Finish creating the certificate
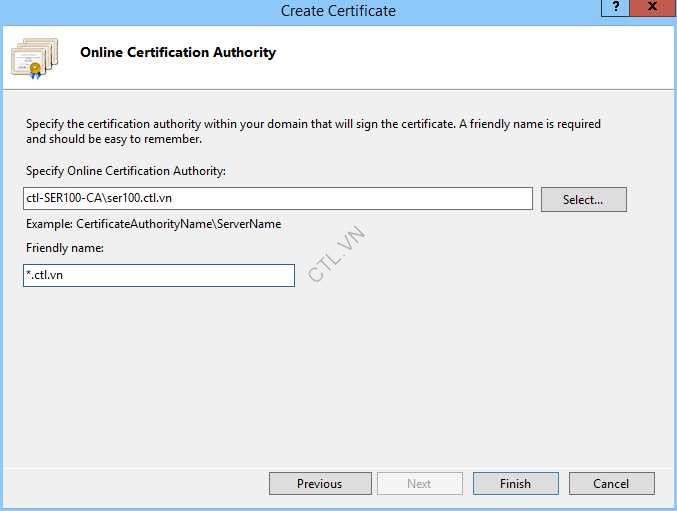 pyautogui.click(x=515, y=484)
